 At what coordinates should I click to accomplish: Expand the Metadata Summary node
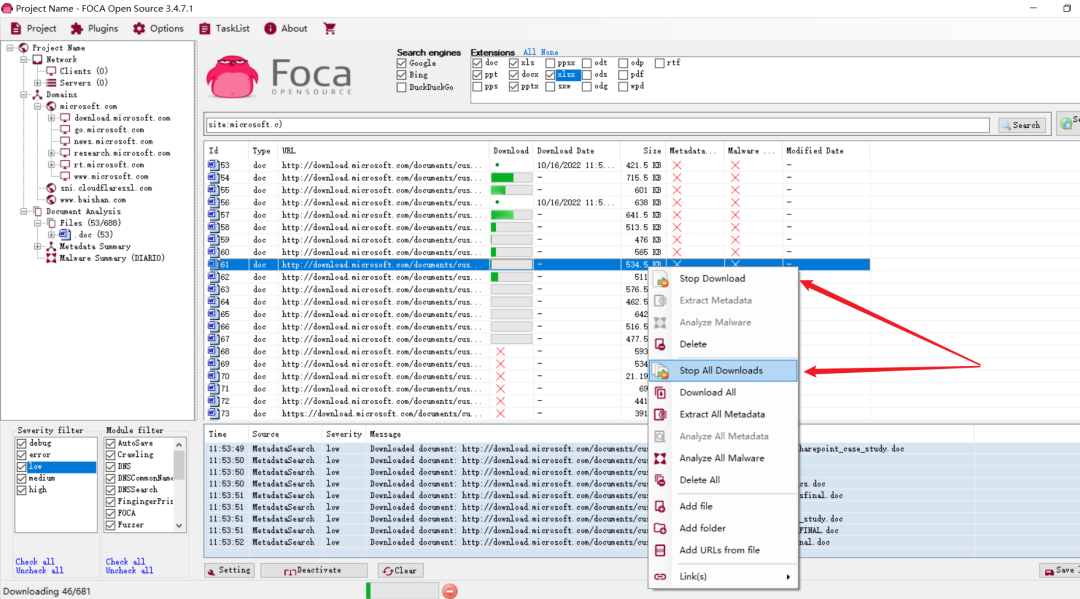(x=38, y=246)
